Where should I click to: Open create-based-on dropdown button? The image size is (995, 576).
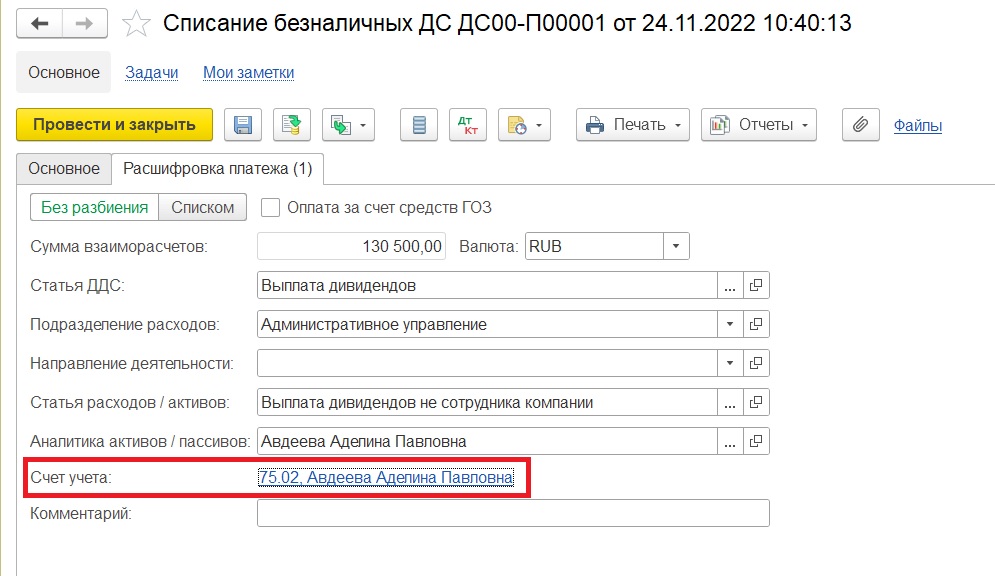point(348,124)
